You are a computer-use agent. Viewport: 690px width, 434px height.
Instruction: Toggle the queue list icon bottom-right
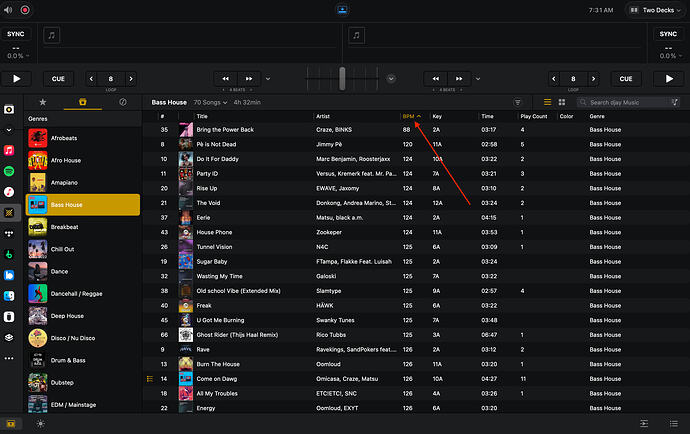(674, 424)
